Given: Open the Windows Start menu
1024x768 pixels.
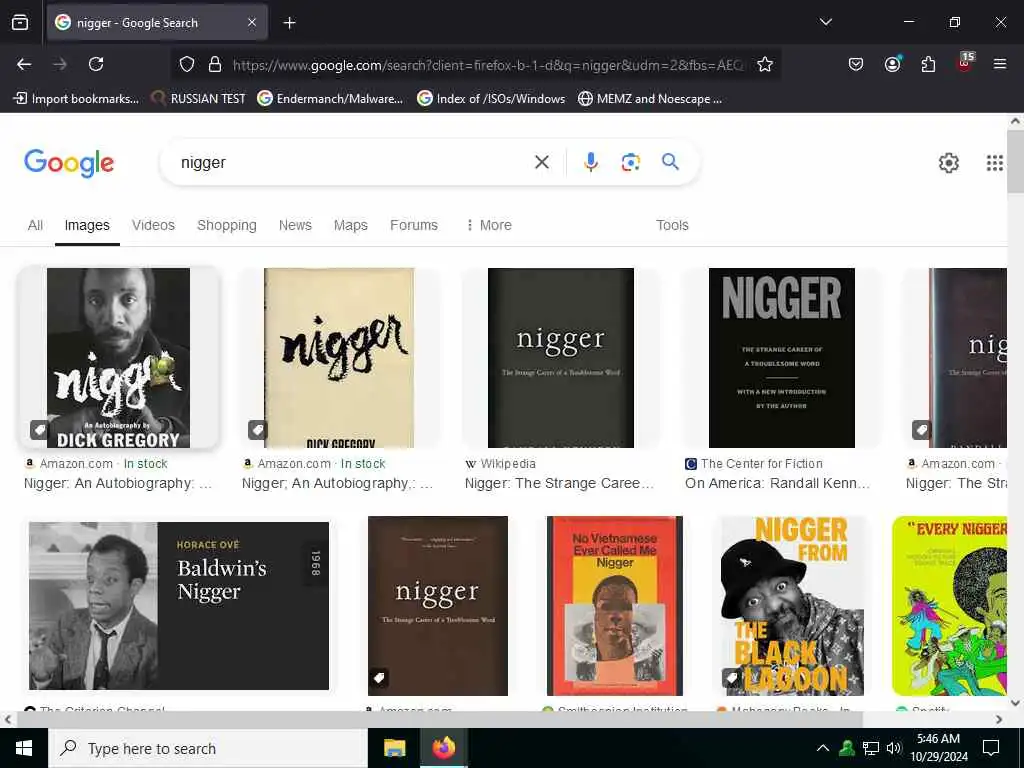Looking at the screenshot, I should 24,748.
